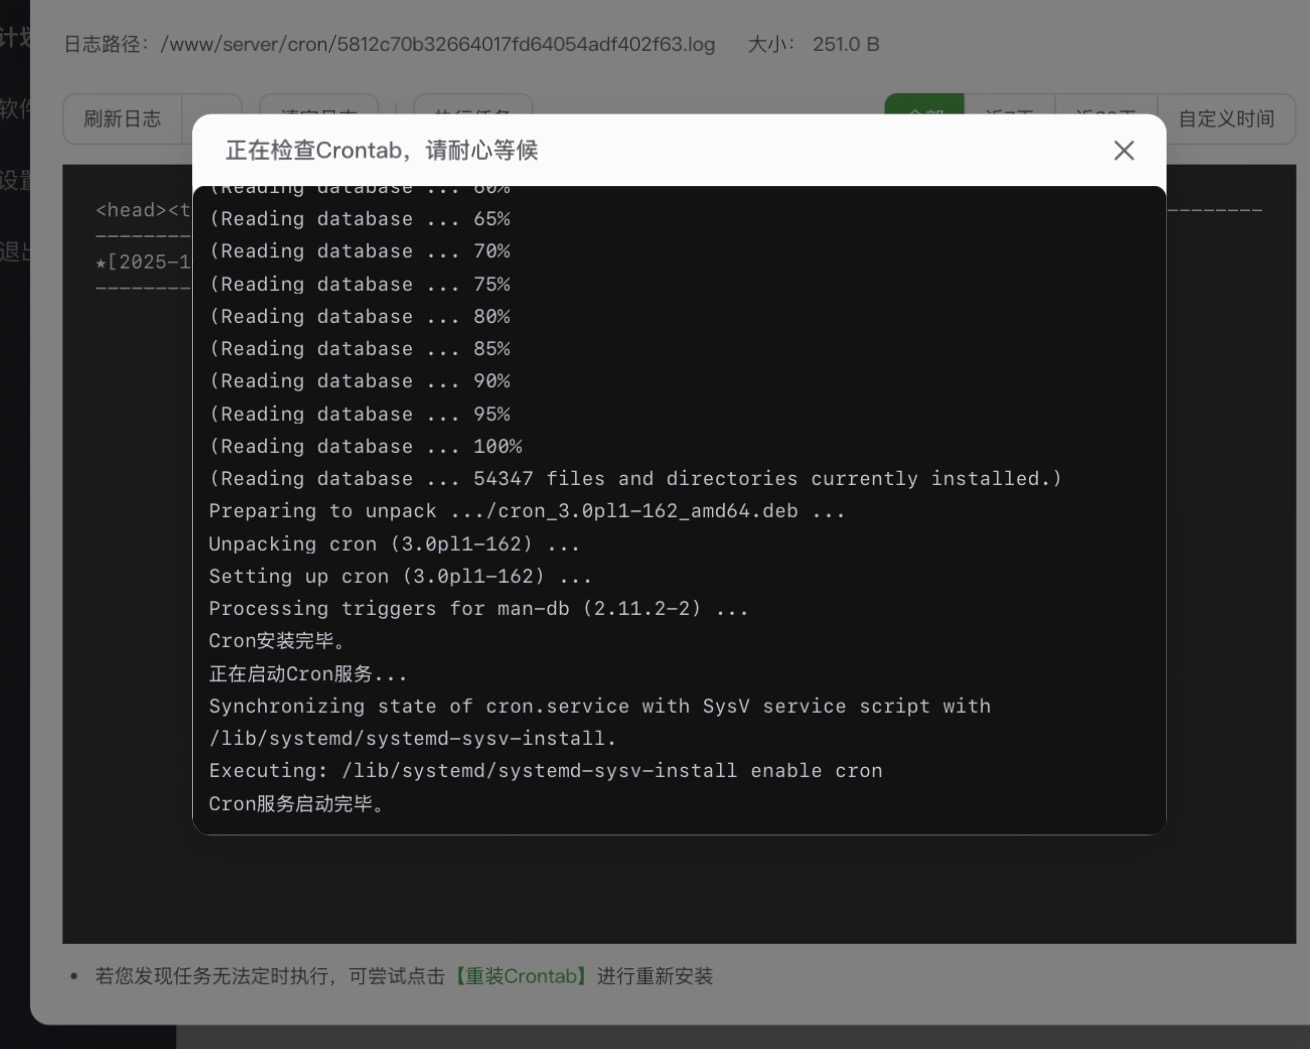The image size is (1310, 1049).
Task: Choose the 近7天 log filter
Action: (1009, 105)
